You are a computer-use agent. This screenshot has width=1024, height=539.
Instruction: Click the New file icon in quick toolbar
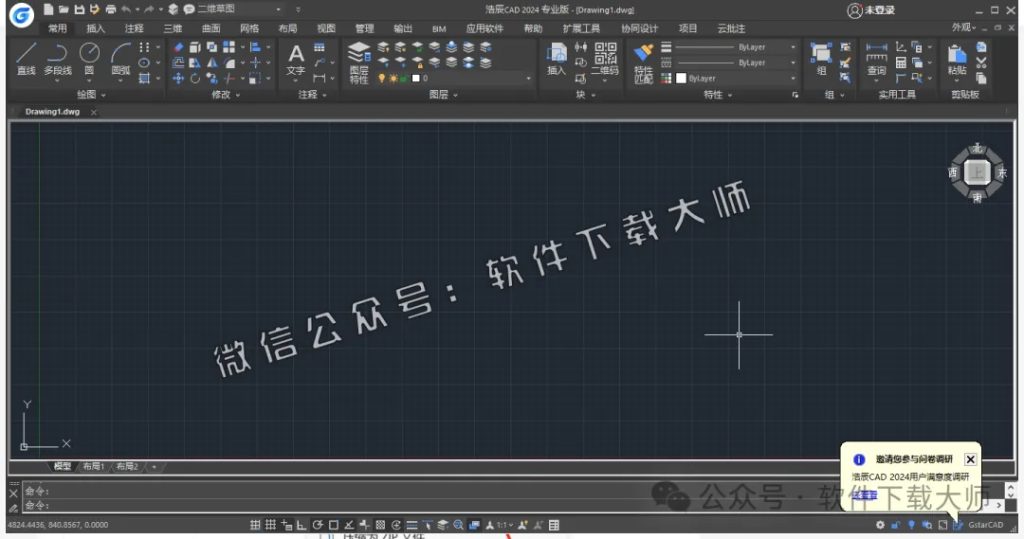(48, 9)
